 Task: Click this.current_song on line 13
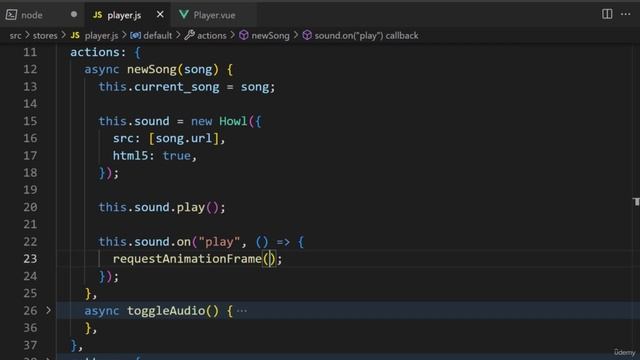[x=159, y=87]
